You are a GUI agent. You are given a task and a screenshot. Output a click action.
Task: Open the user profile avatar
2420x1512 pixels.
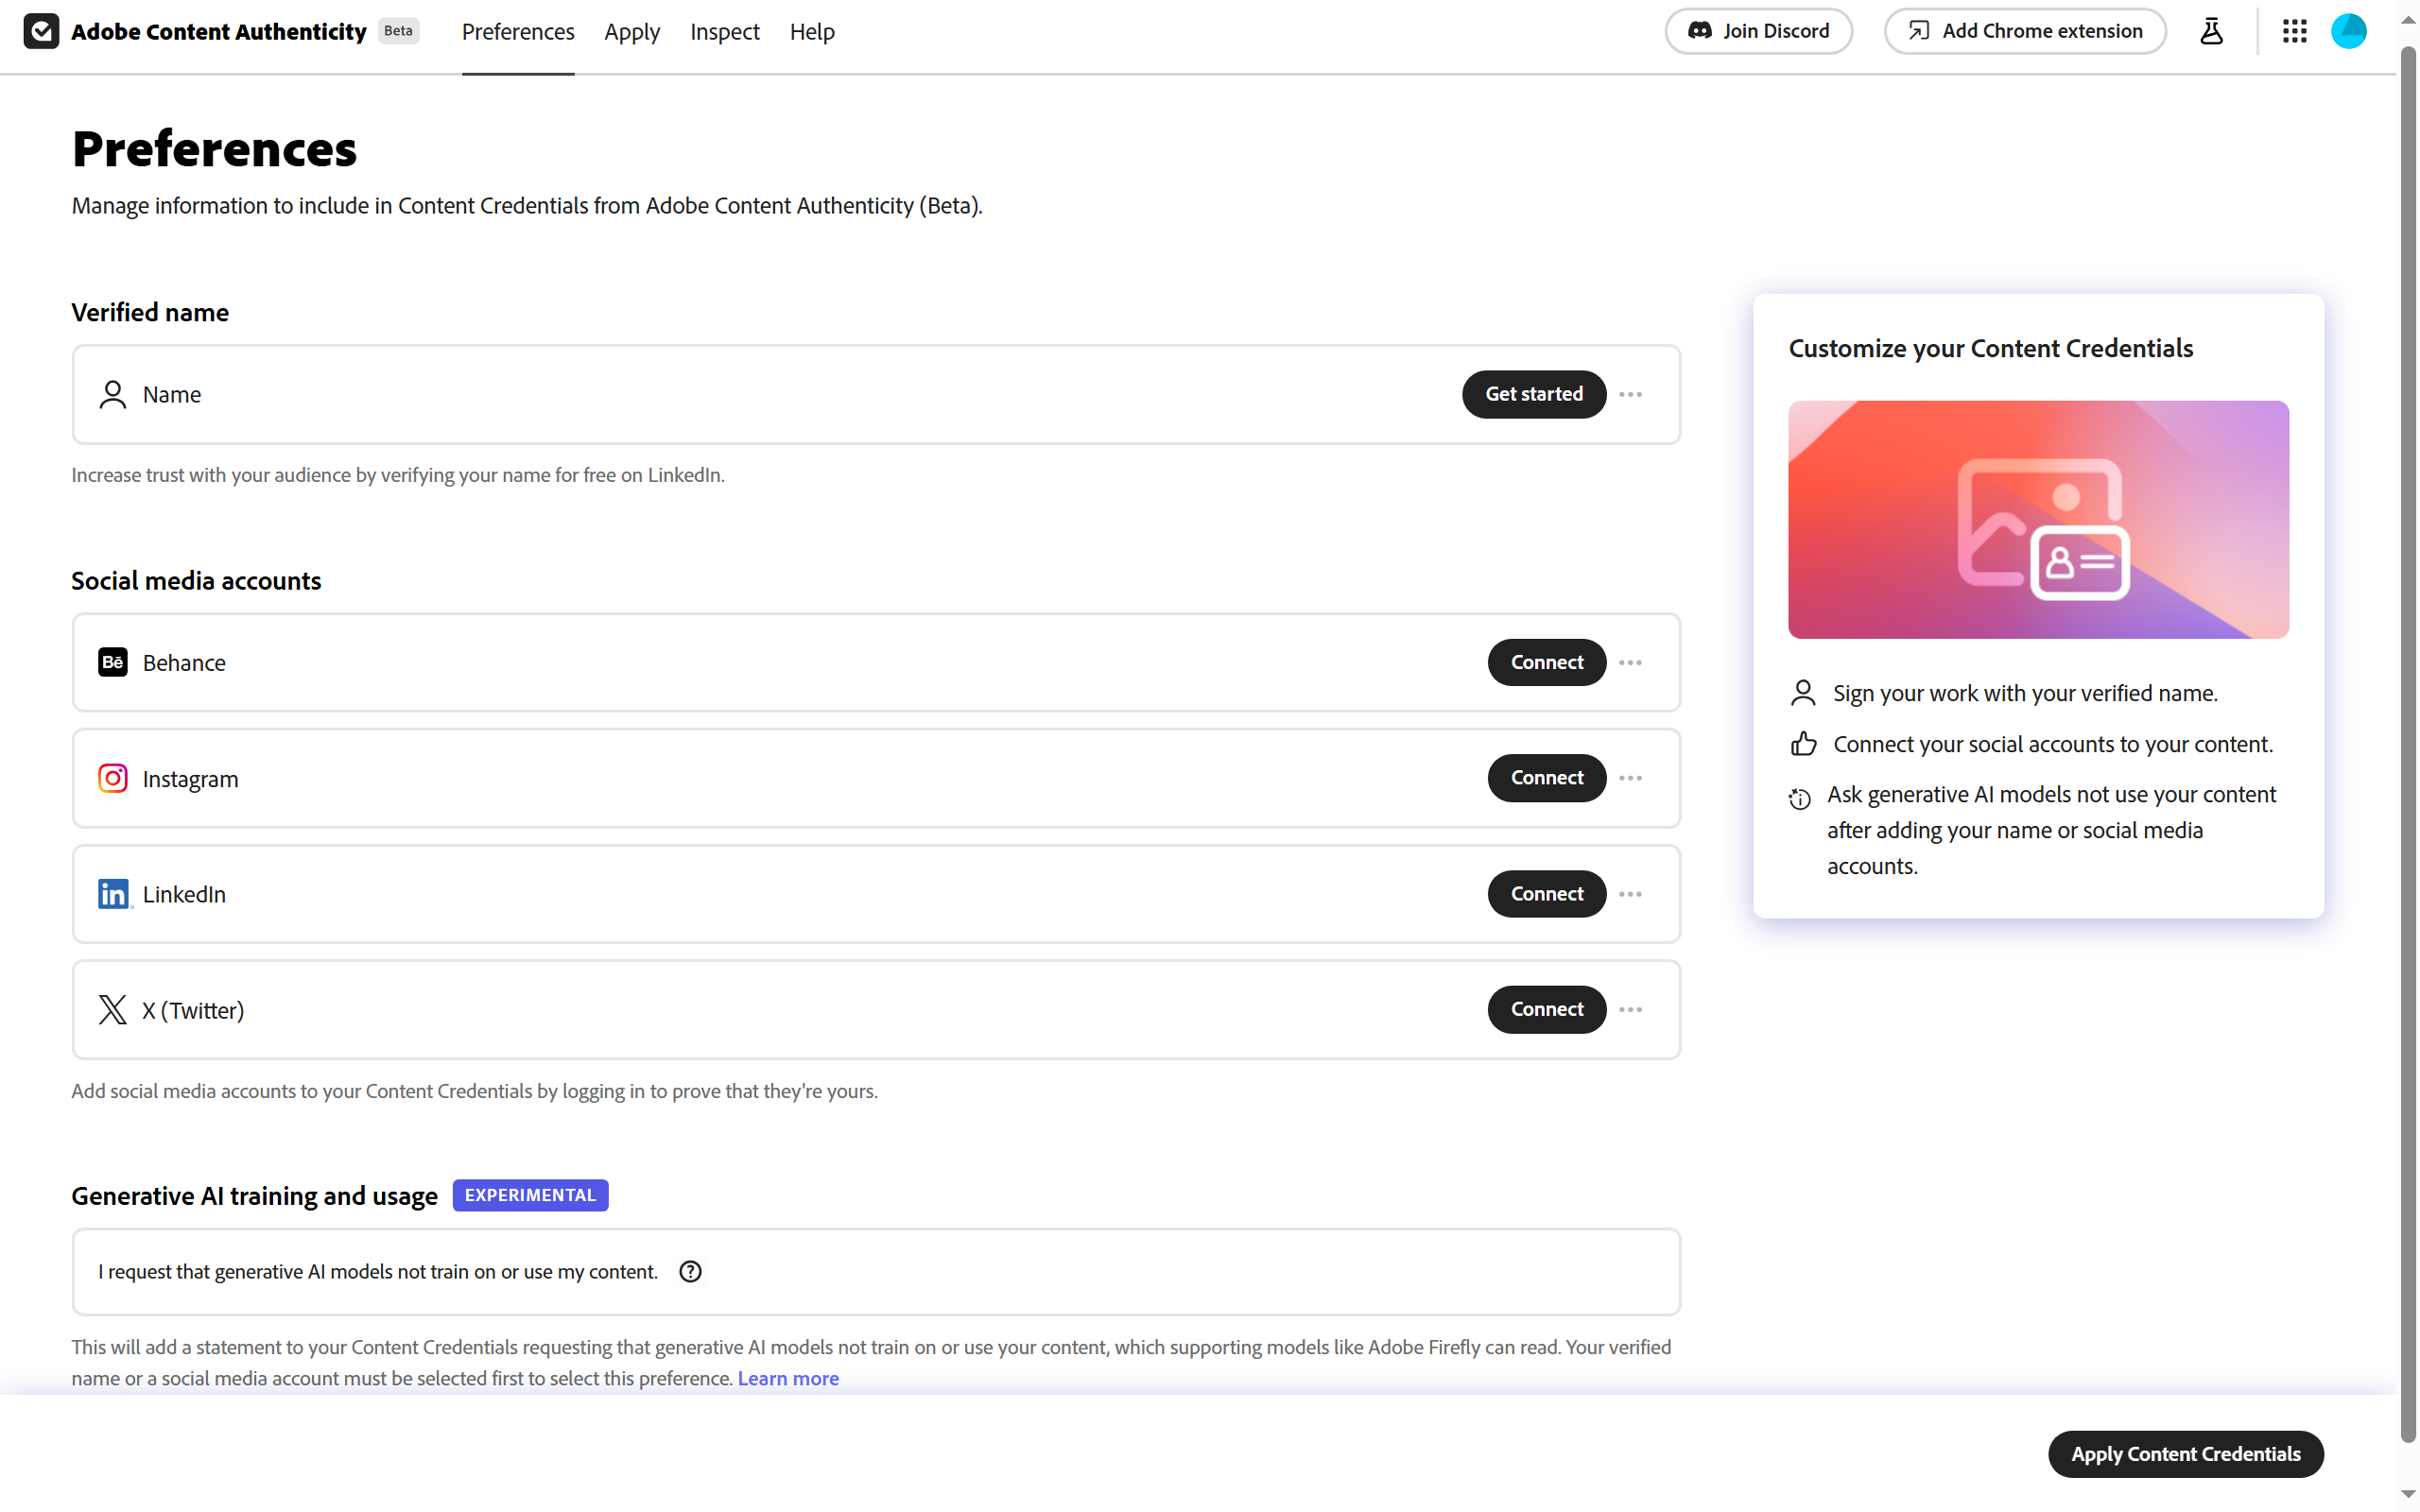click(2348, 31)
